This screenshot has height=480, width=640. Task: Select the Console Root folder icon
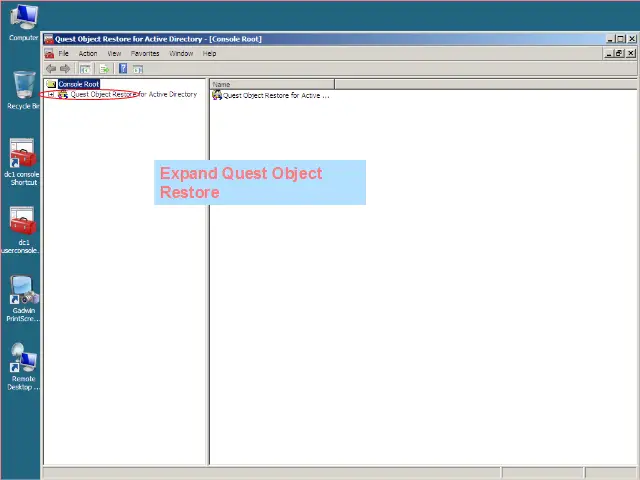(51, 84)
